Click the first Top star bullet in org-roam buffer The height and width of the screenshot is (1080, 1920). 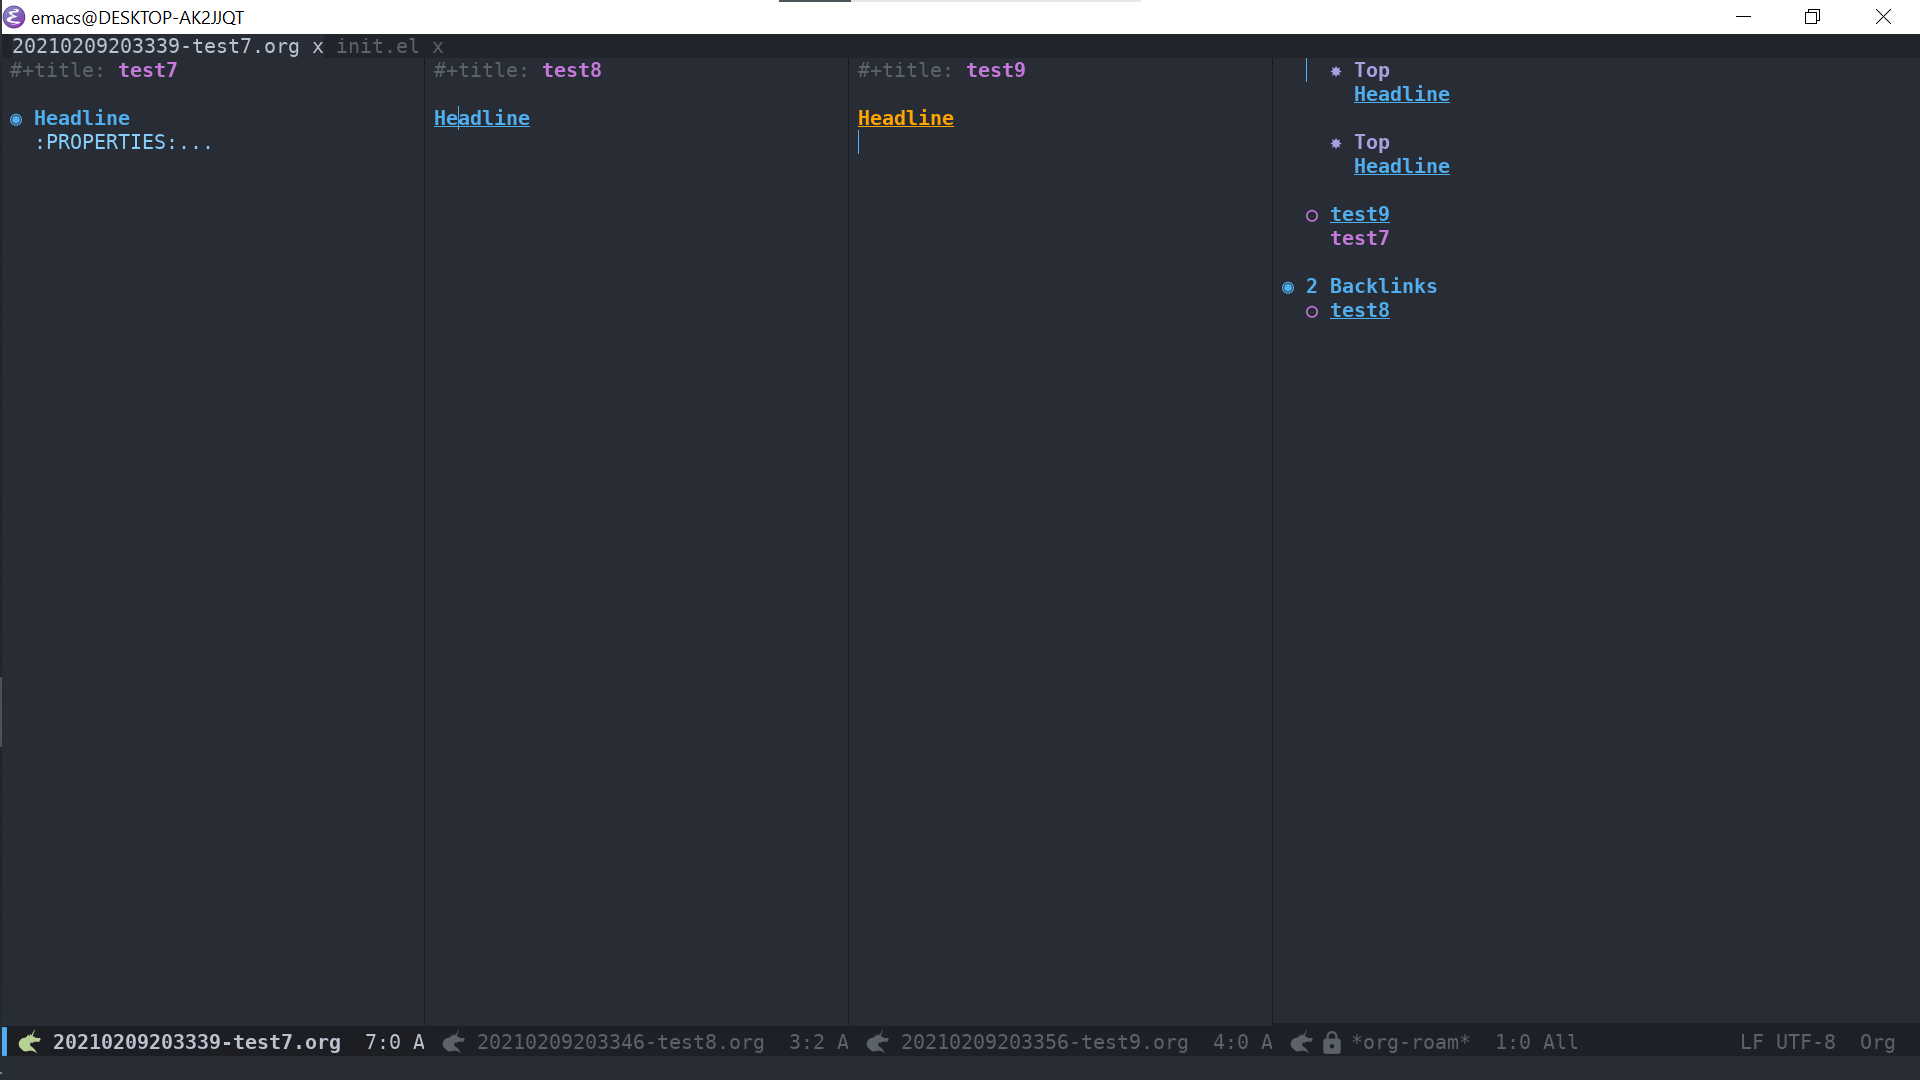click(1336, 71)
